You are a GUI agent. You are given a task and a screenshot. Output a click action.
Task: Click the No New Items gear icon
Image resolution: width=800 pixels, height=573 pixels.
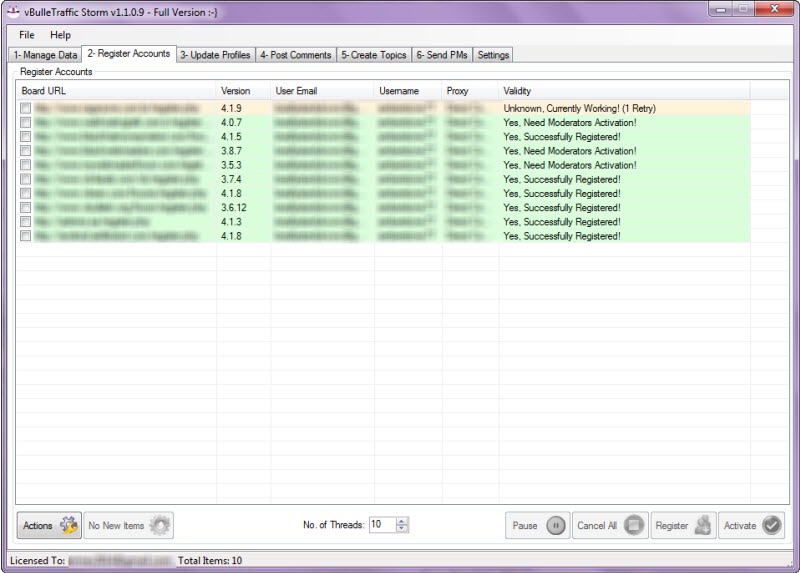pos(160,525)
